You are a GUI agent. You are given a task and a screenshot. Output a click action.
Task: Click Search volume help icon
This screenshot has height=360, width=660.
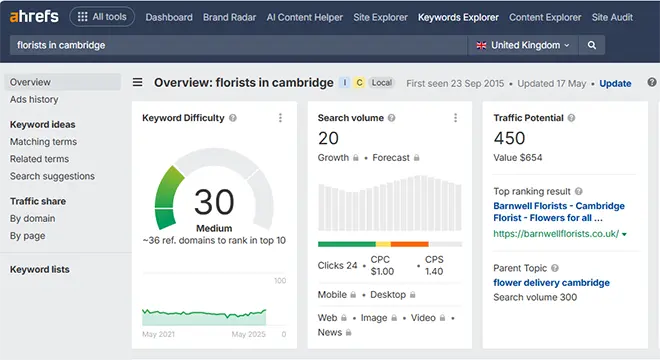click(x=391, y=118)
